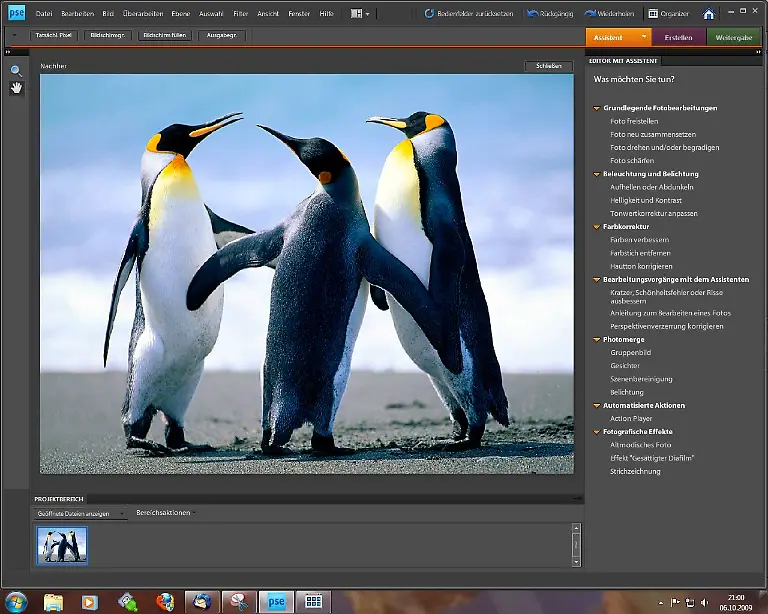
Task: Click the Bildschirm füllen button
Action: pyautogui.click(x=165, y=36)
